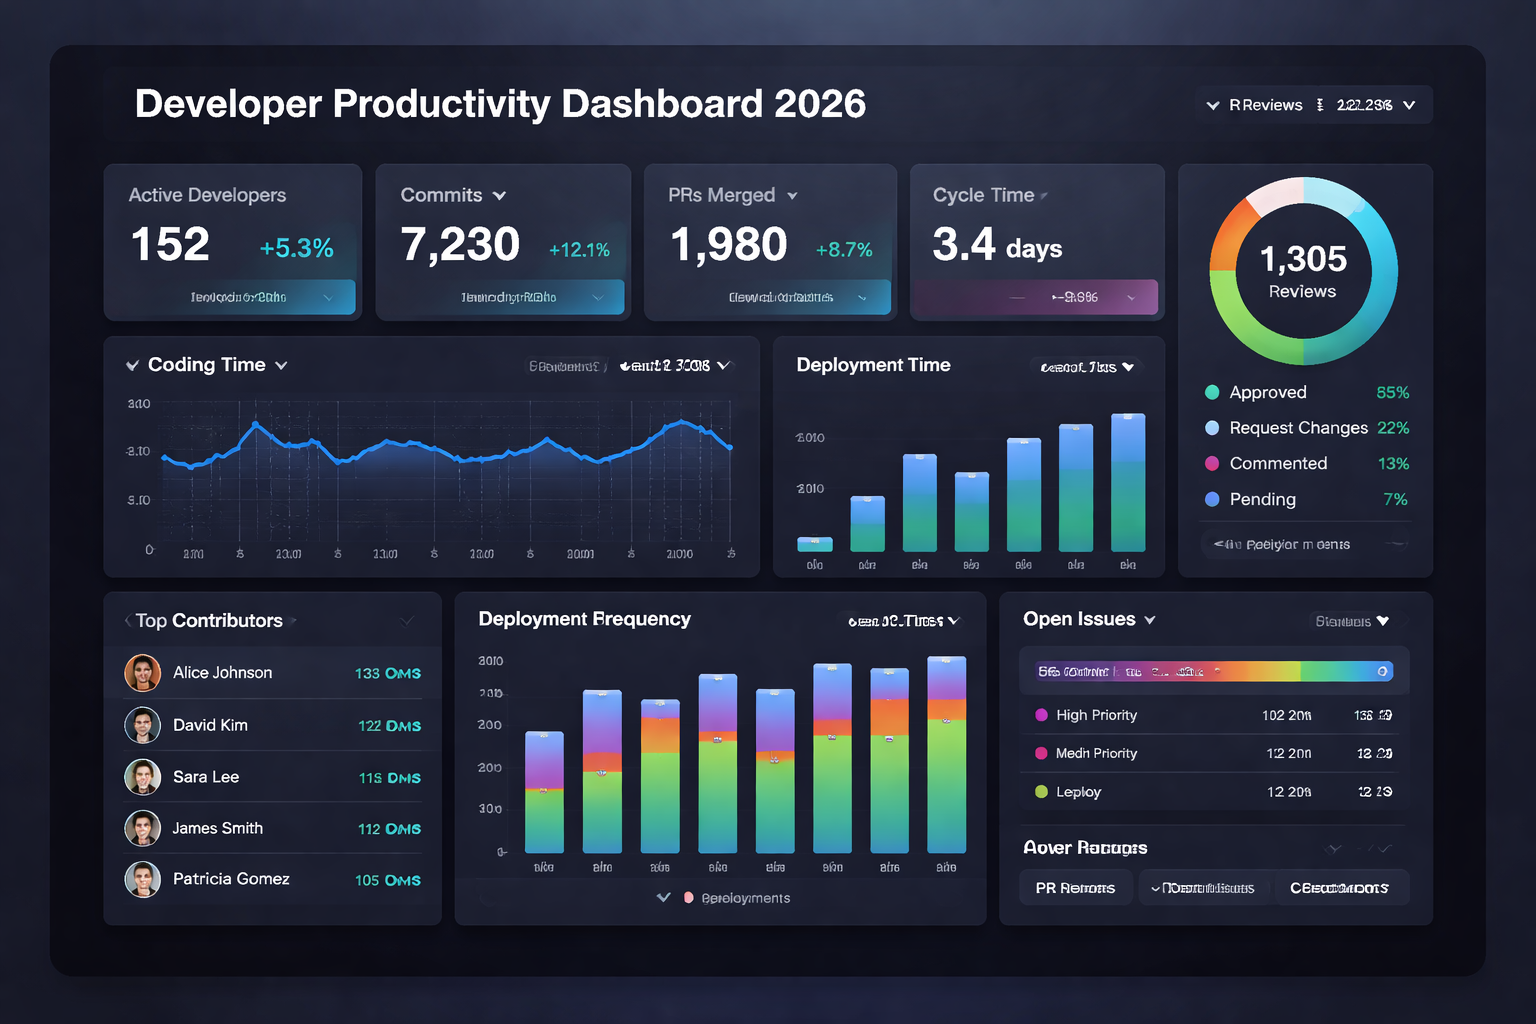Click the Request Changes legend dot
Viewport: 1536px width, 1024px height.
1212,428
